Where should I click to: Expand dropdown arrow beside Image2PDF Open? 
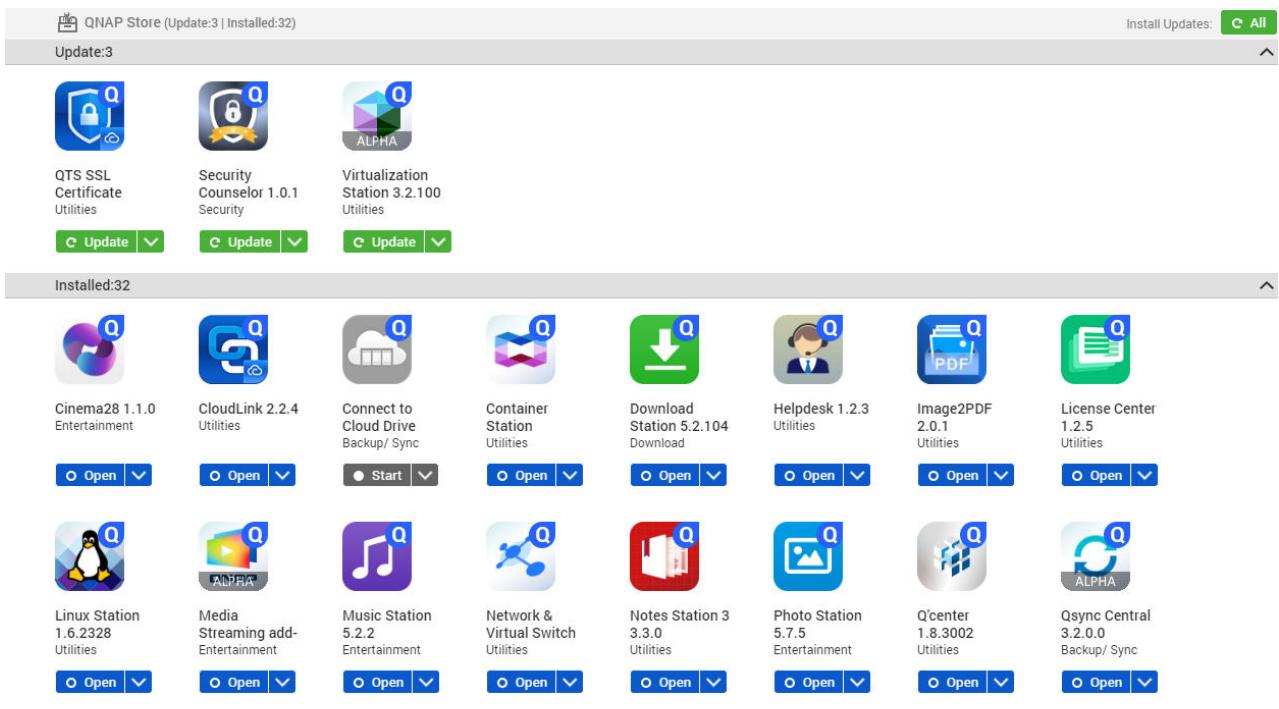click(x=1002, y=476)
